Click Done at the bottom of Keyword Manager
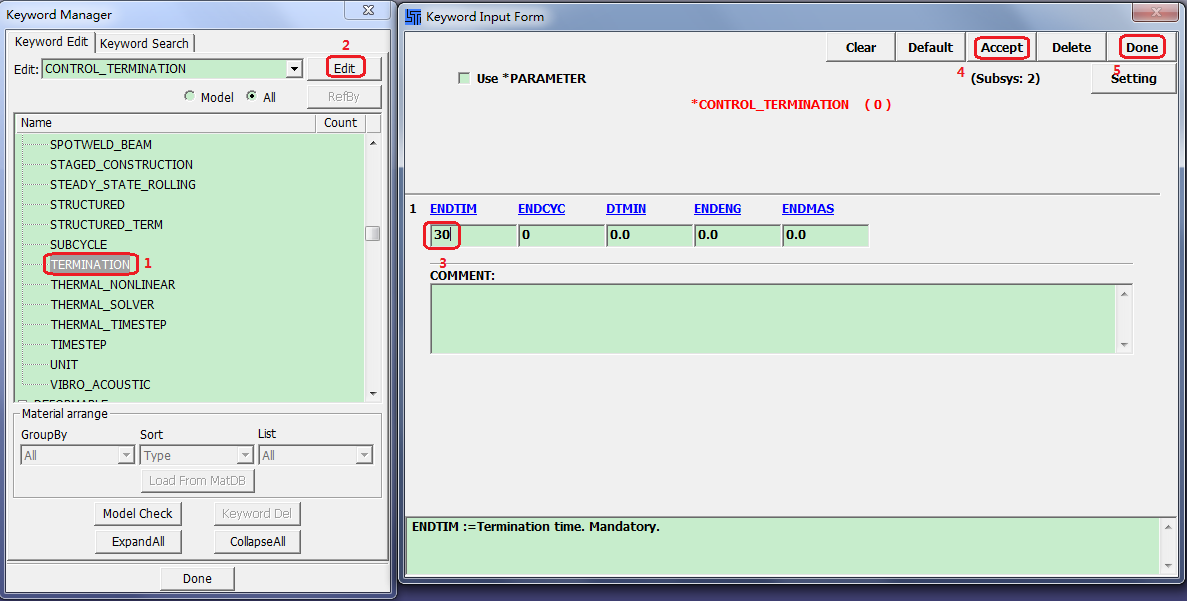The height and width of the screenshot is (601, 1187). (197, 578)
